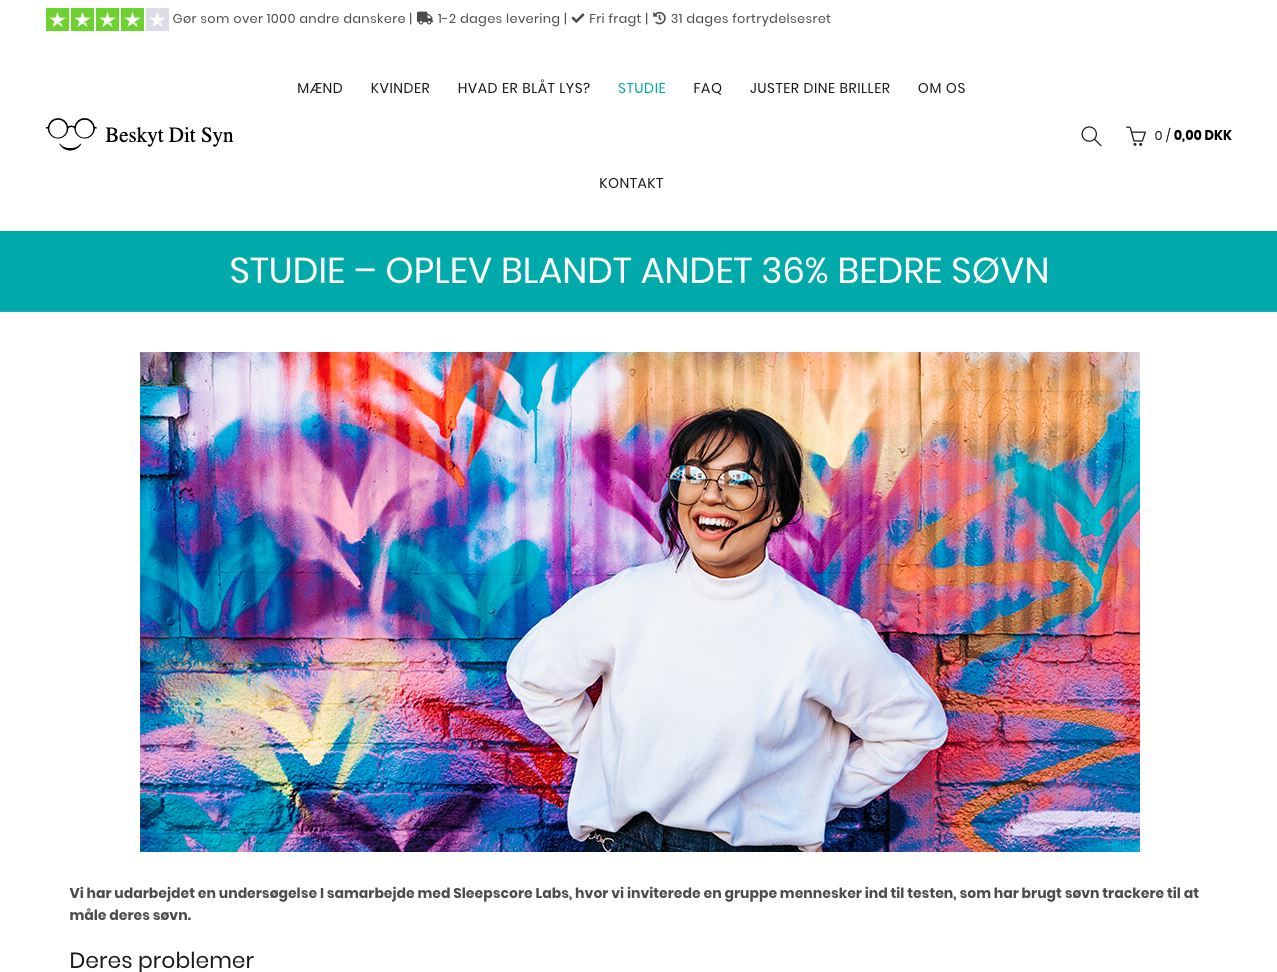Go to OM OS page
Screen dimensions: 1277x972
tap(942, 88)
